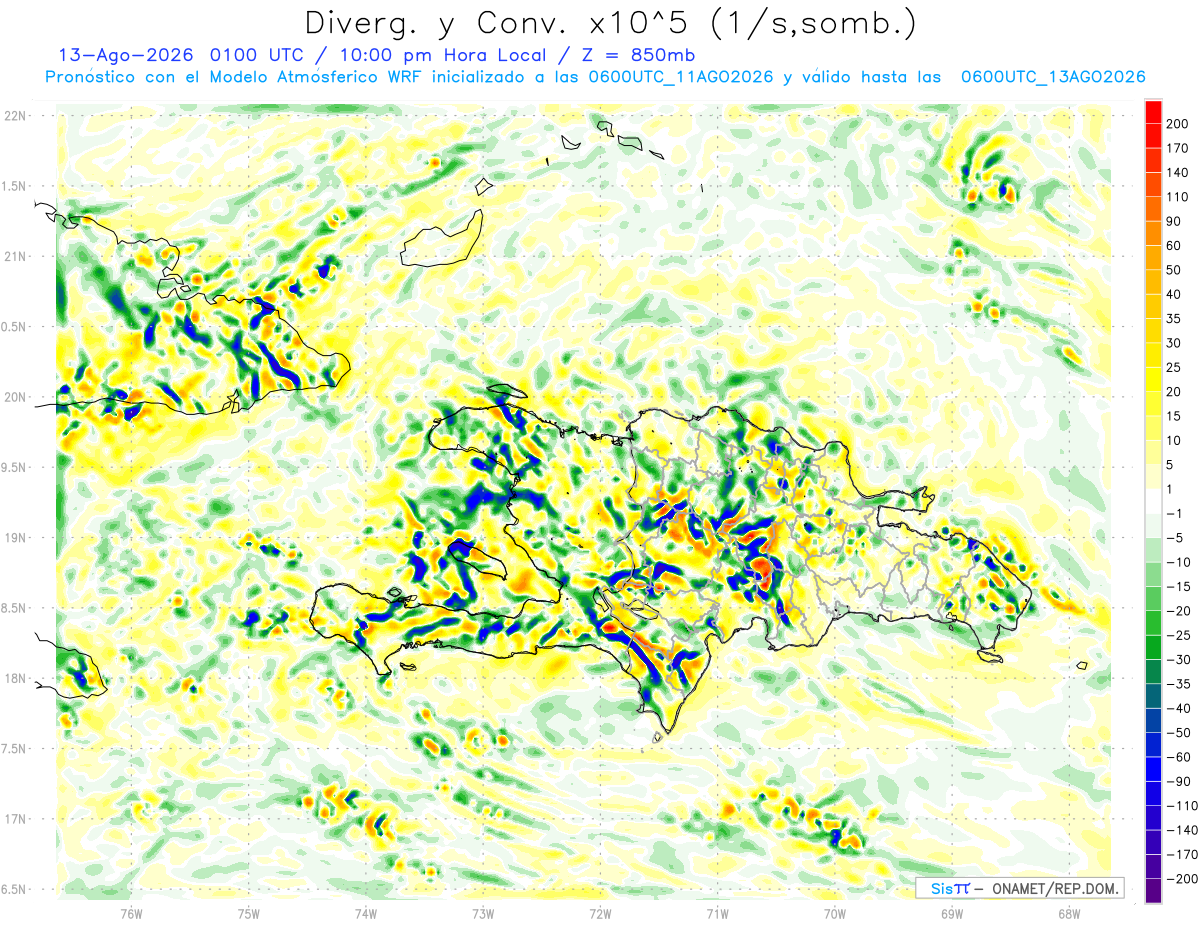1200x927 pixels.
Task: Click the colorbar value -90
Action: (1181, 781)
